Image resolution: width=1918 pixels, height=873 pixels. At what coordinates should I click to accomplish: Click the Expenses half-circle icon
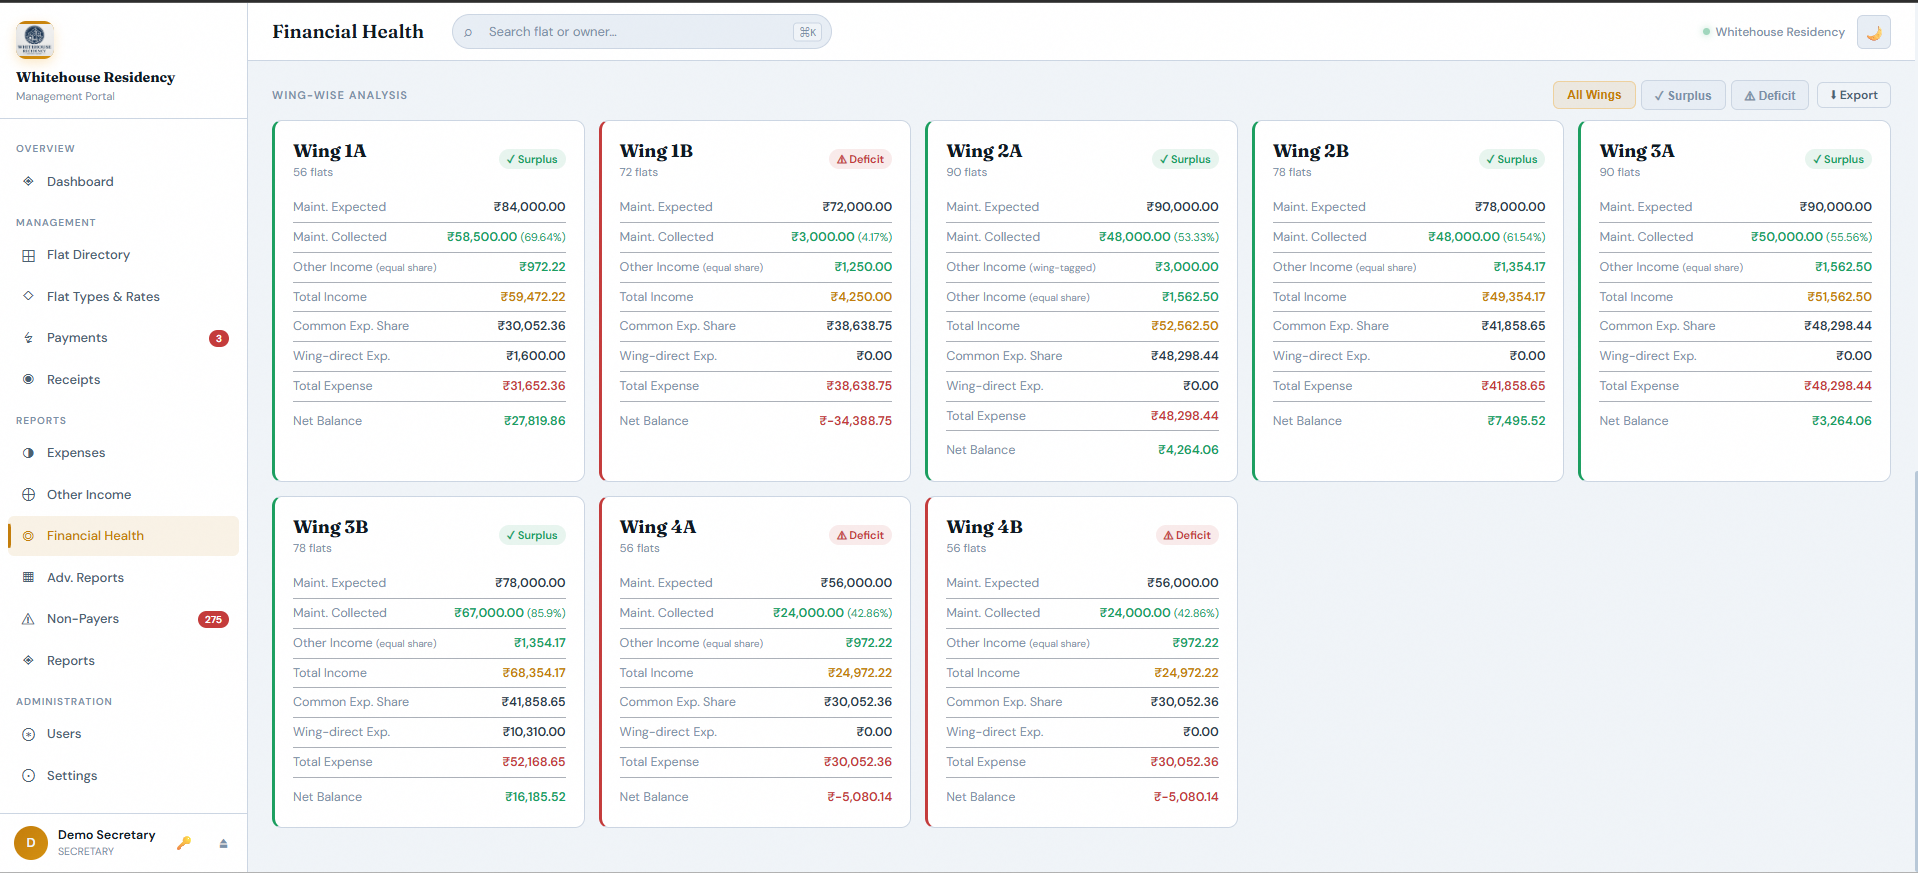28,453
